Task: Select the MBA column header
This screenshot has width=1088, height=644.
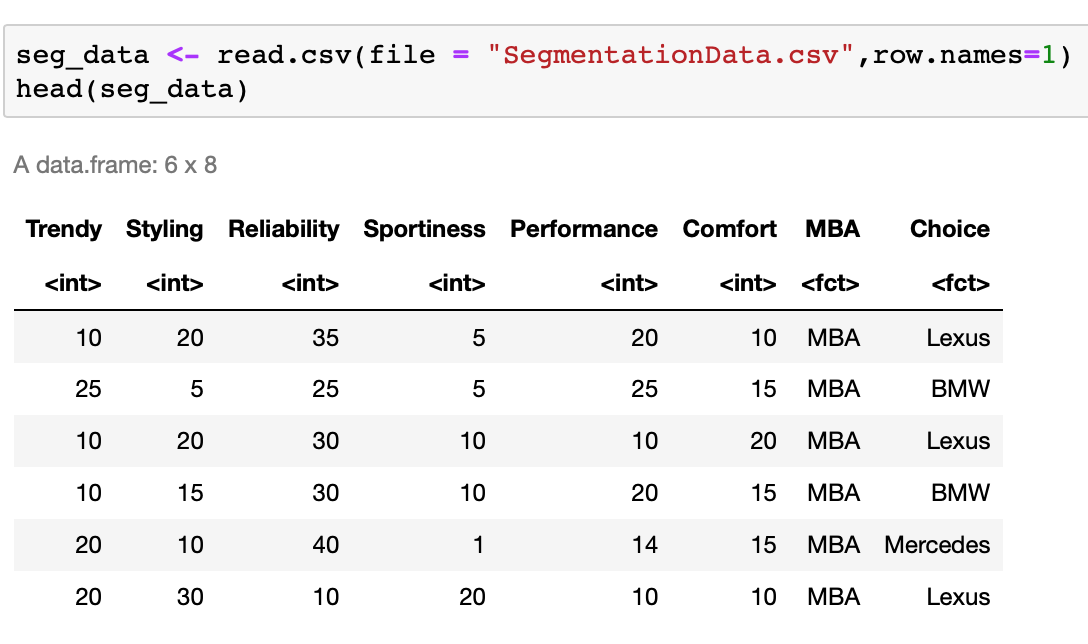Action: (832, 229)
